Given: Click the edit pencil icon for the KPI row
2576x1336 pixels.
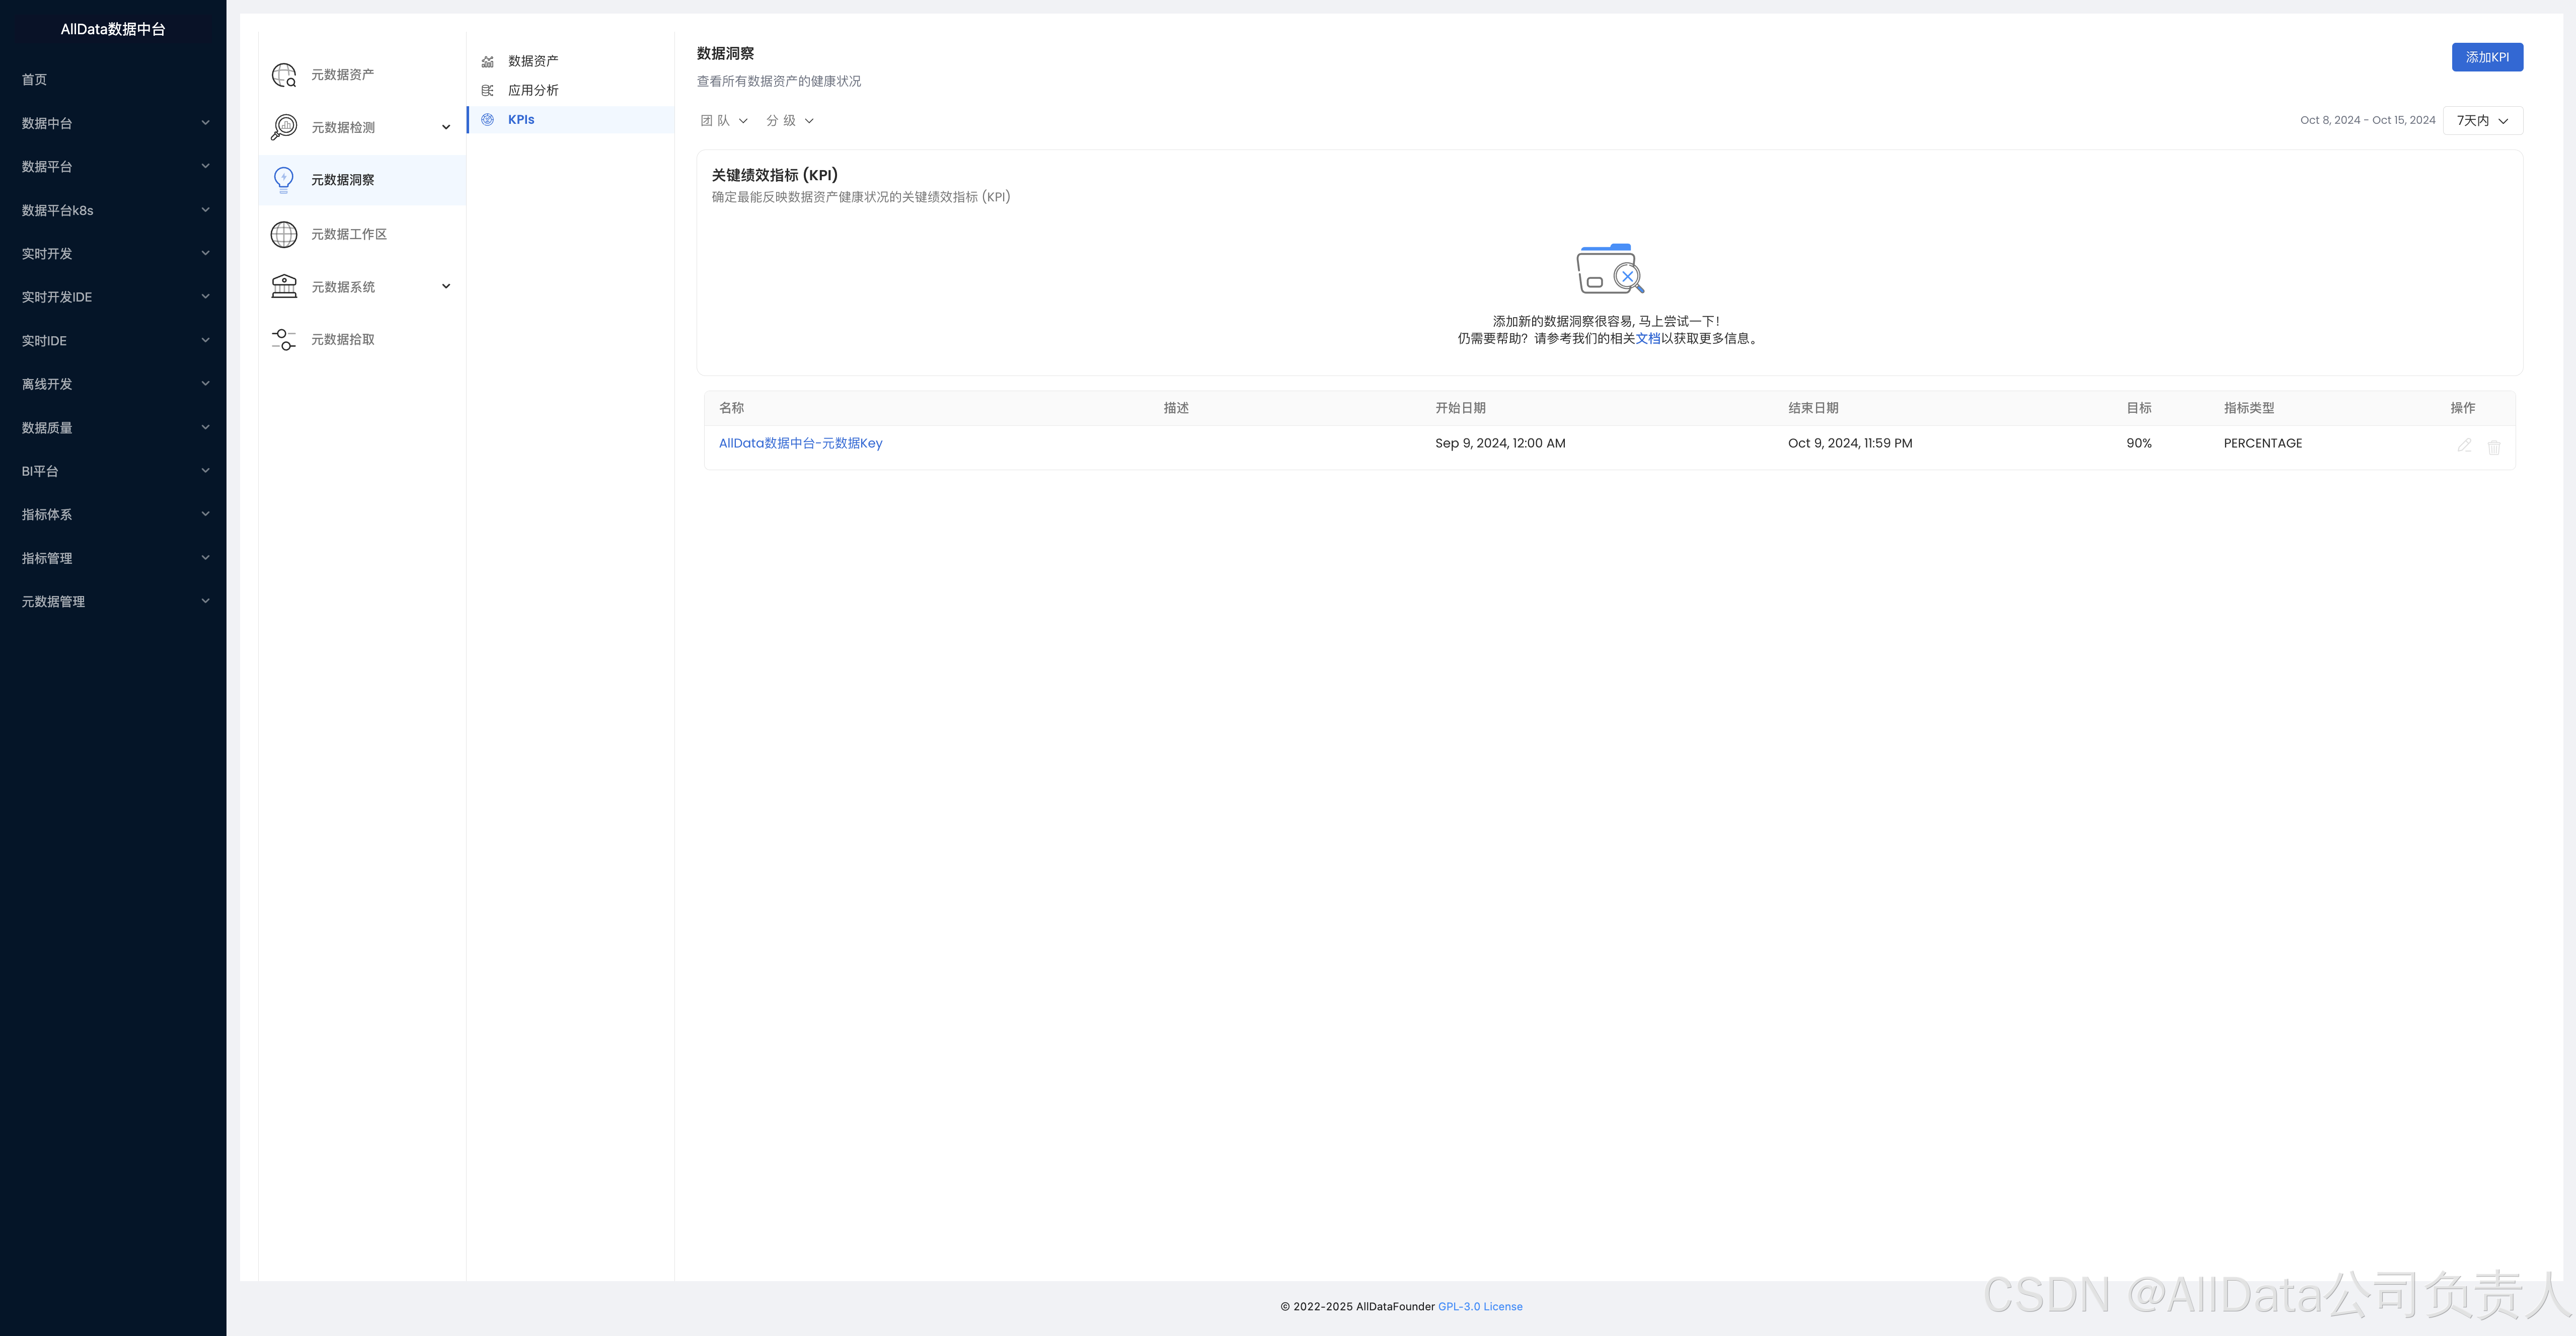Looking at the screenshot, I should click(2464, 446).
